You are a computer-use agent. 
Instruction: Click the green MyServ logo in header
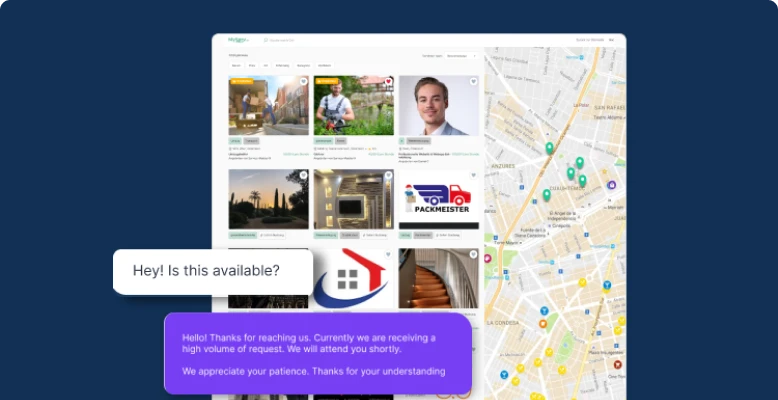click(238, 40)
